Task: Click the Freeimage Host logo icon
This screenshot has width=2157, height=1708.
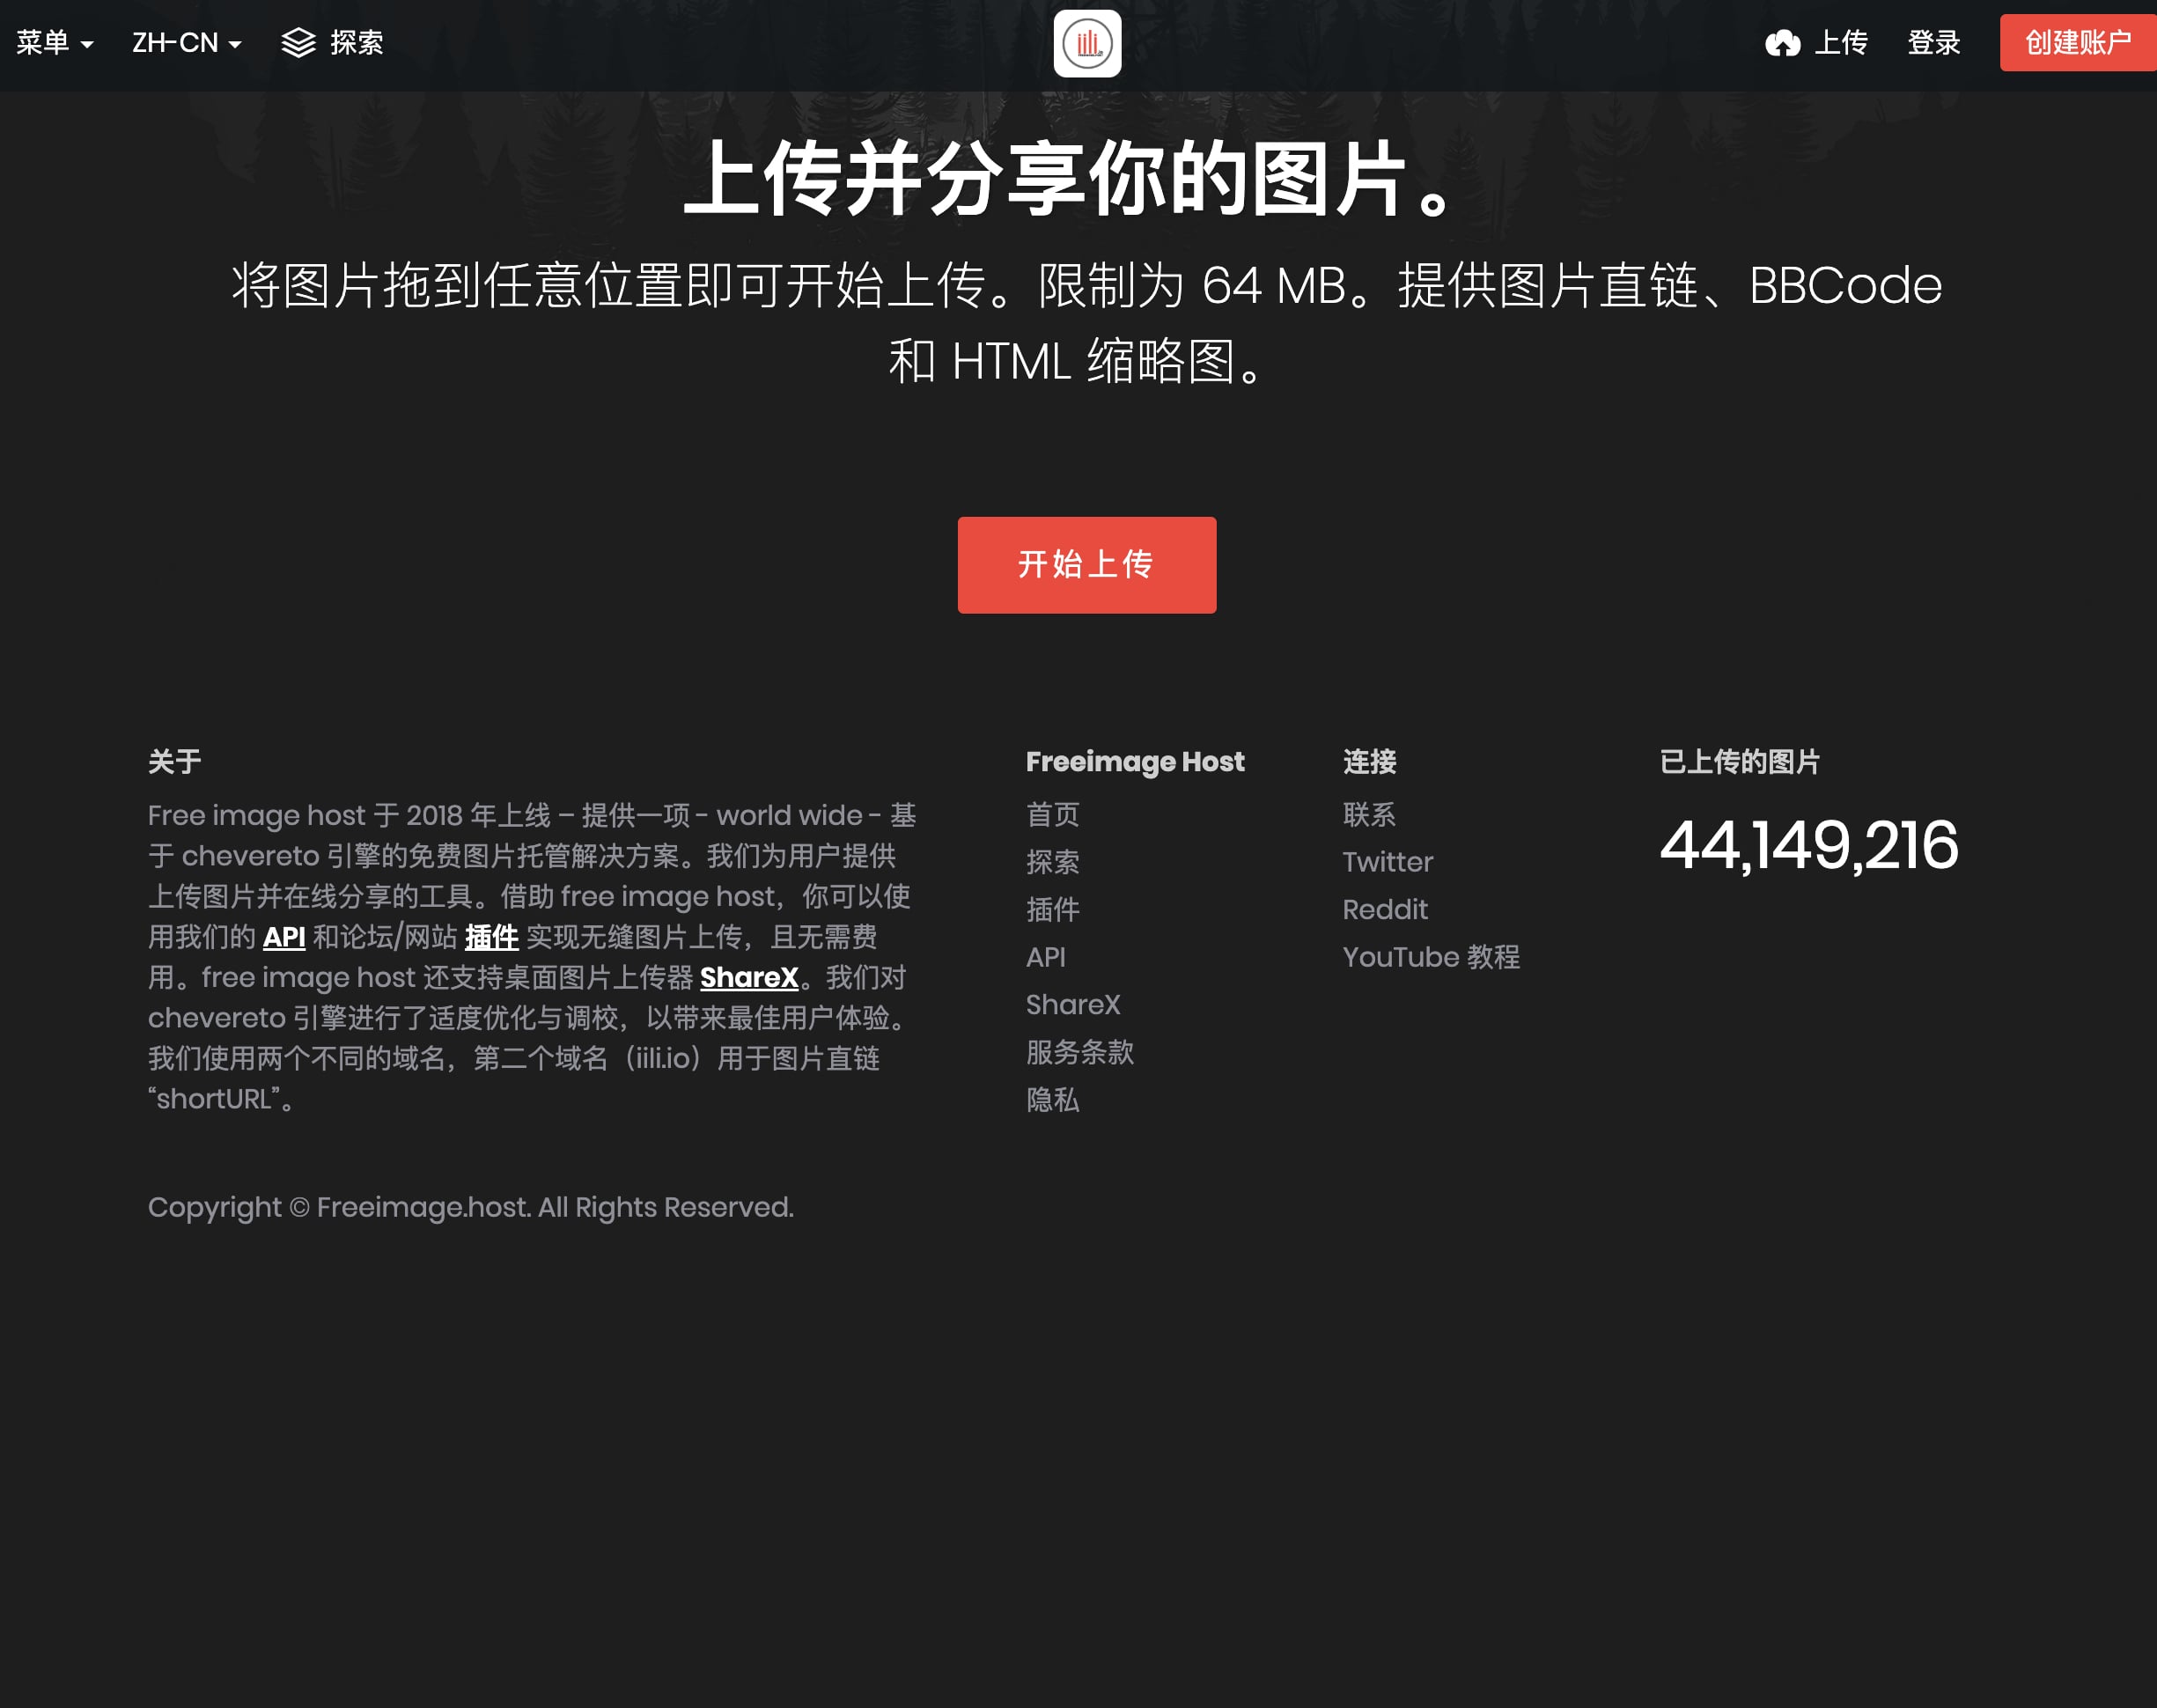Action: click(x=1087, y=44)
